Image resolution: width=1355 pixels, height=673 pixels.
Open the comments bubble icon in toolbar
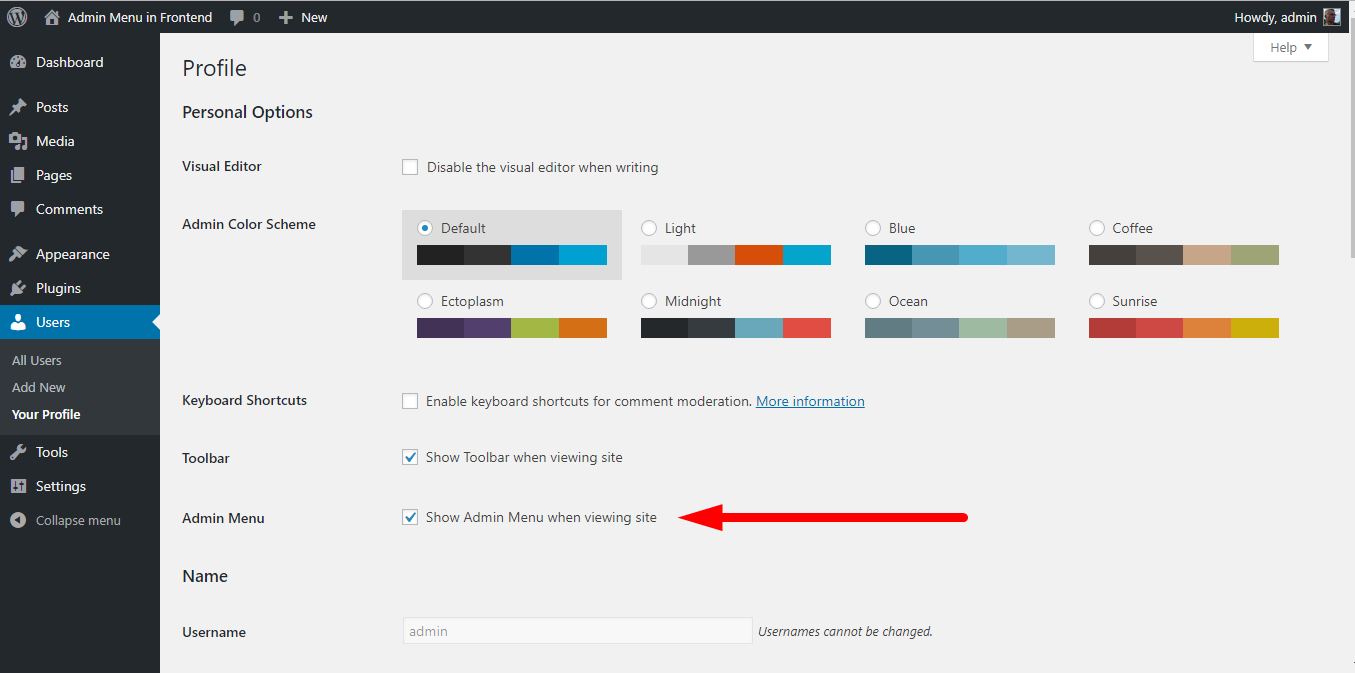point(237,18)
